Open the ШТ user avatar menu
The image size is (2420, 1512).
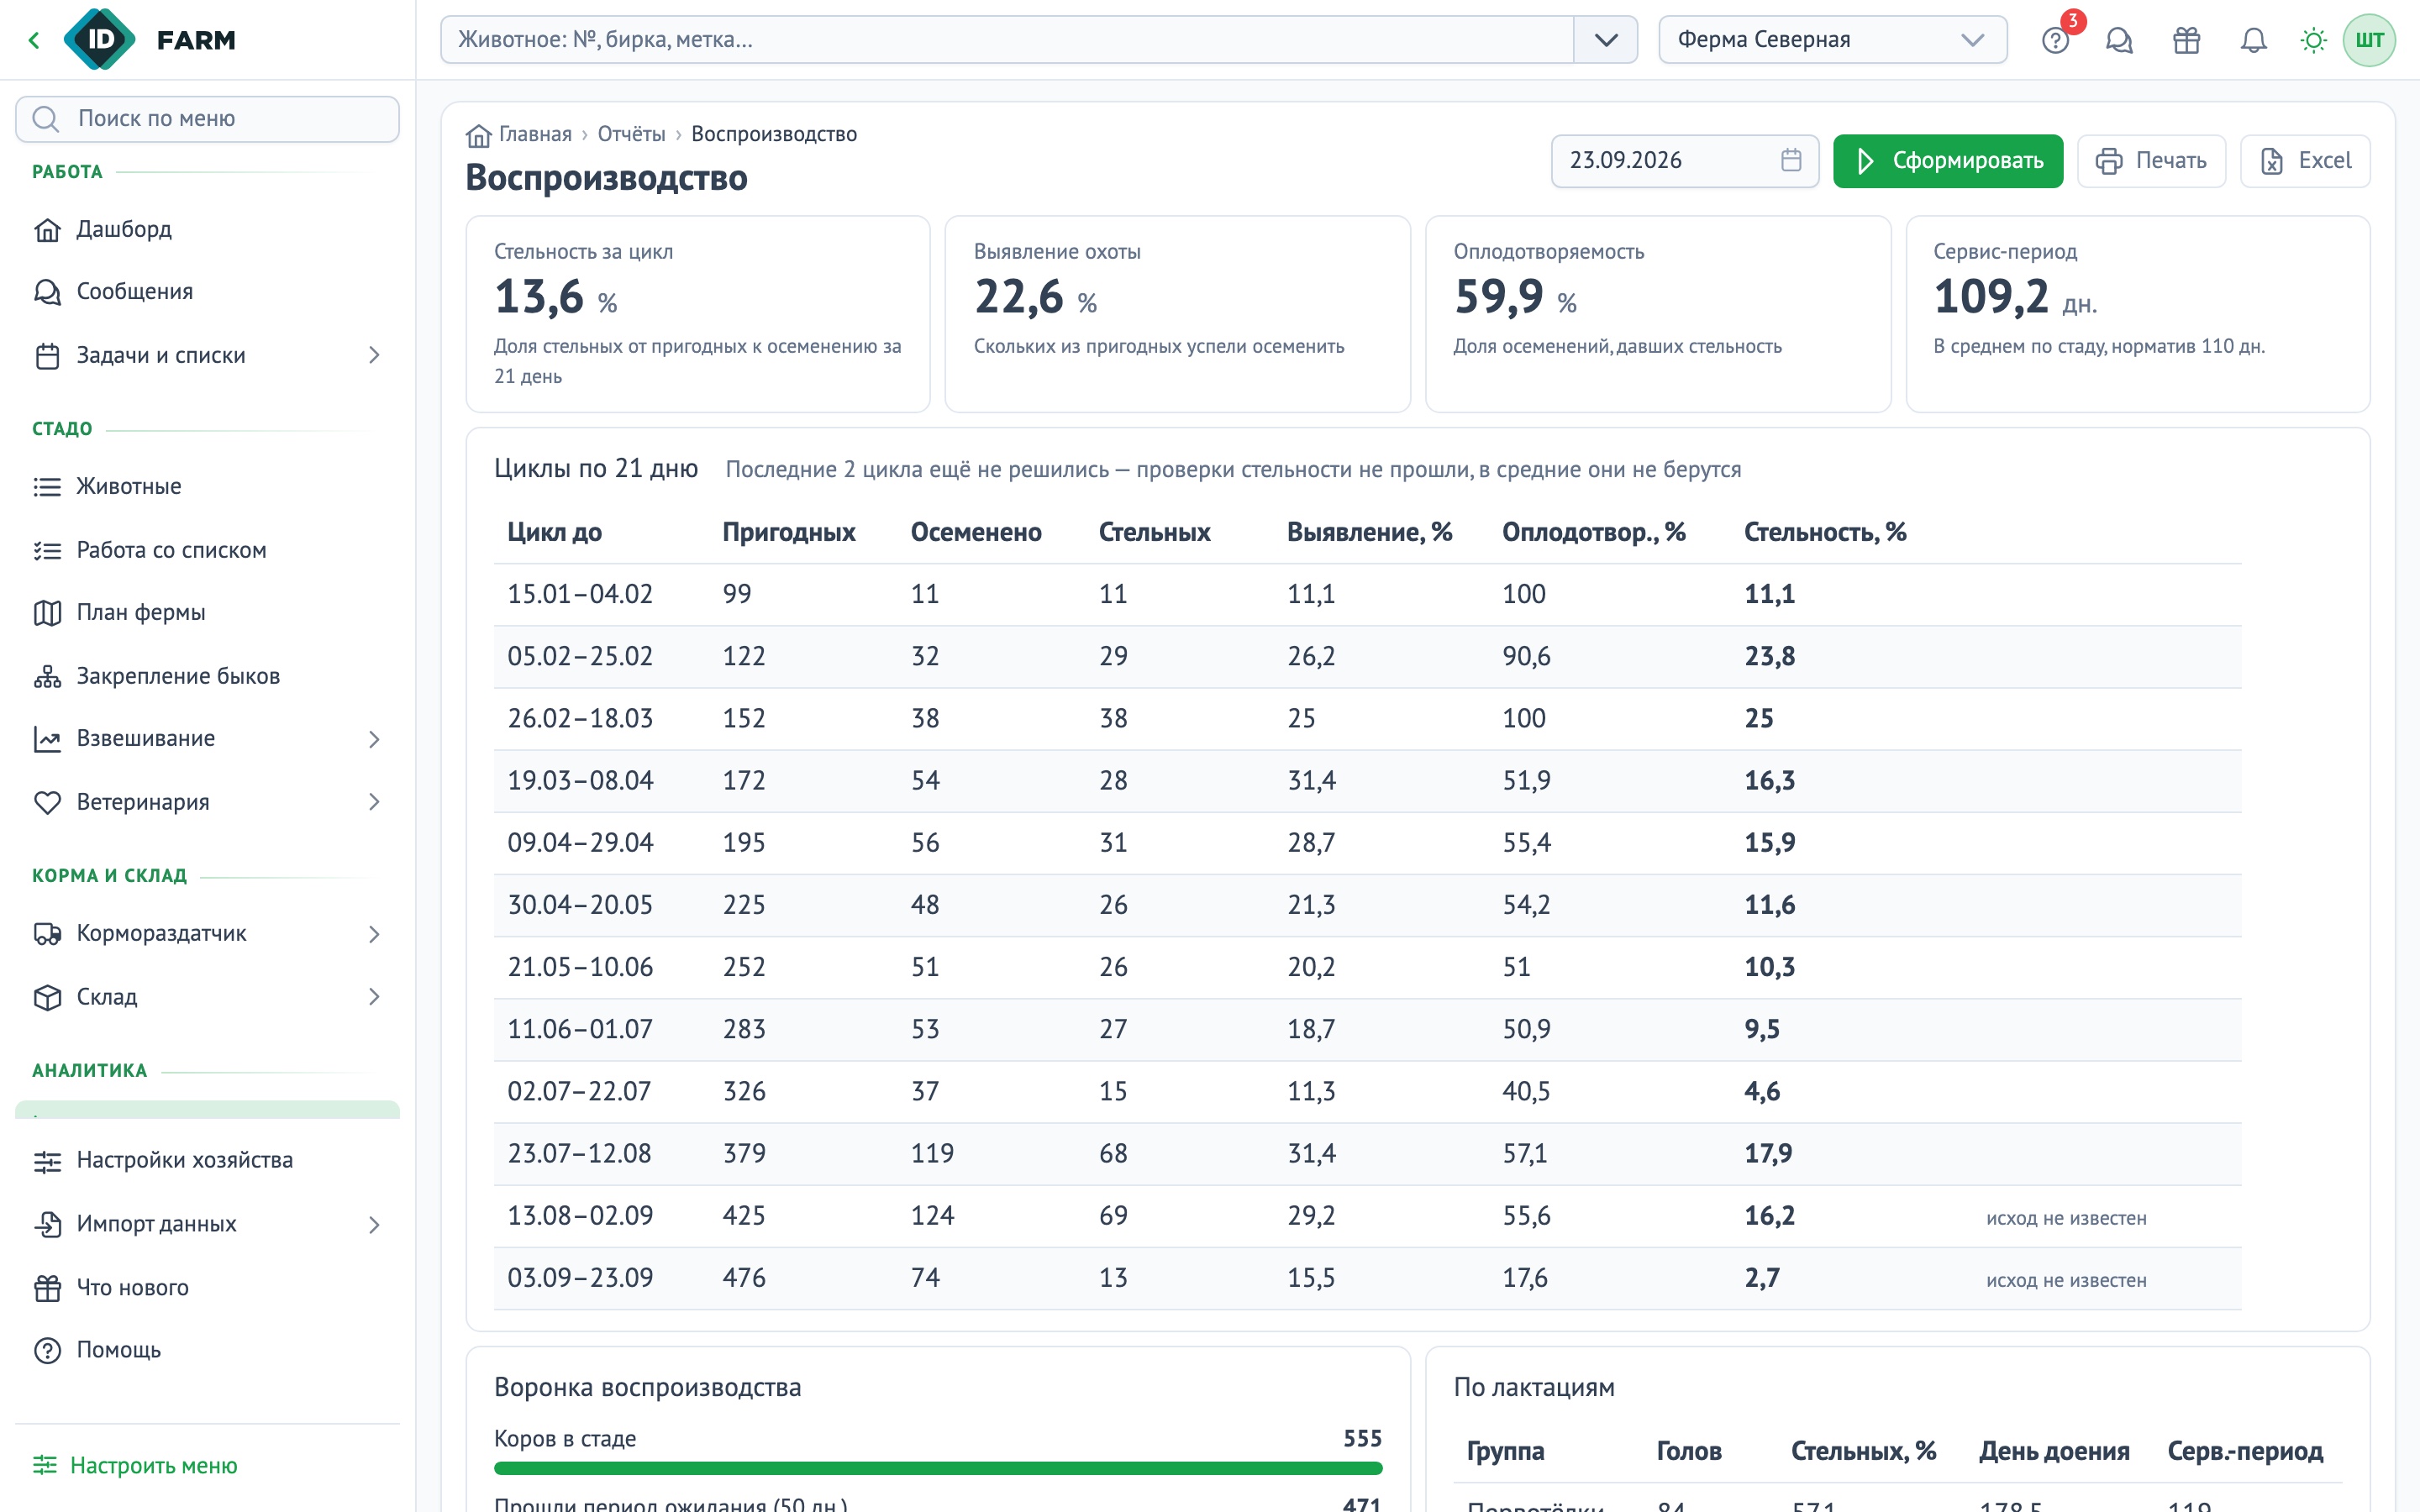(2369, 40)
